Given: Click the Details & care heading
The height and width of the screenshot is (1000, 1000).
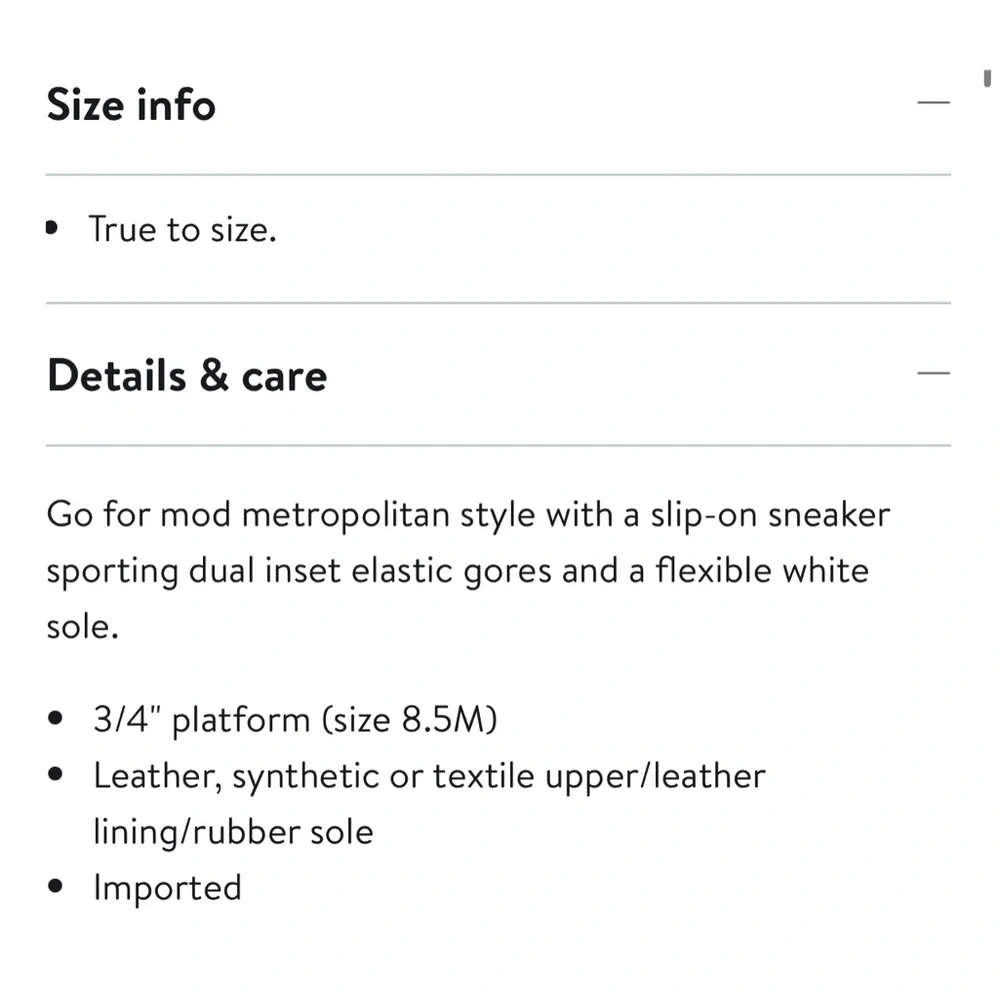Looking at the screenshot, I should click(187, 375).
